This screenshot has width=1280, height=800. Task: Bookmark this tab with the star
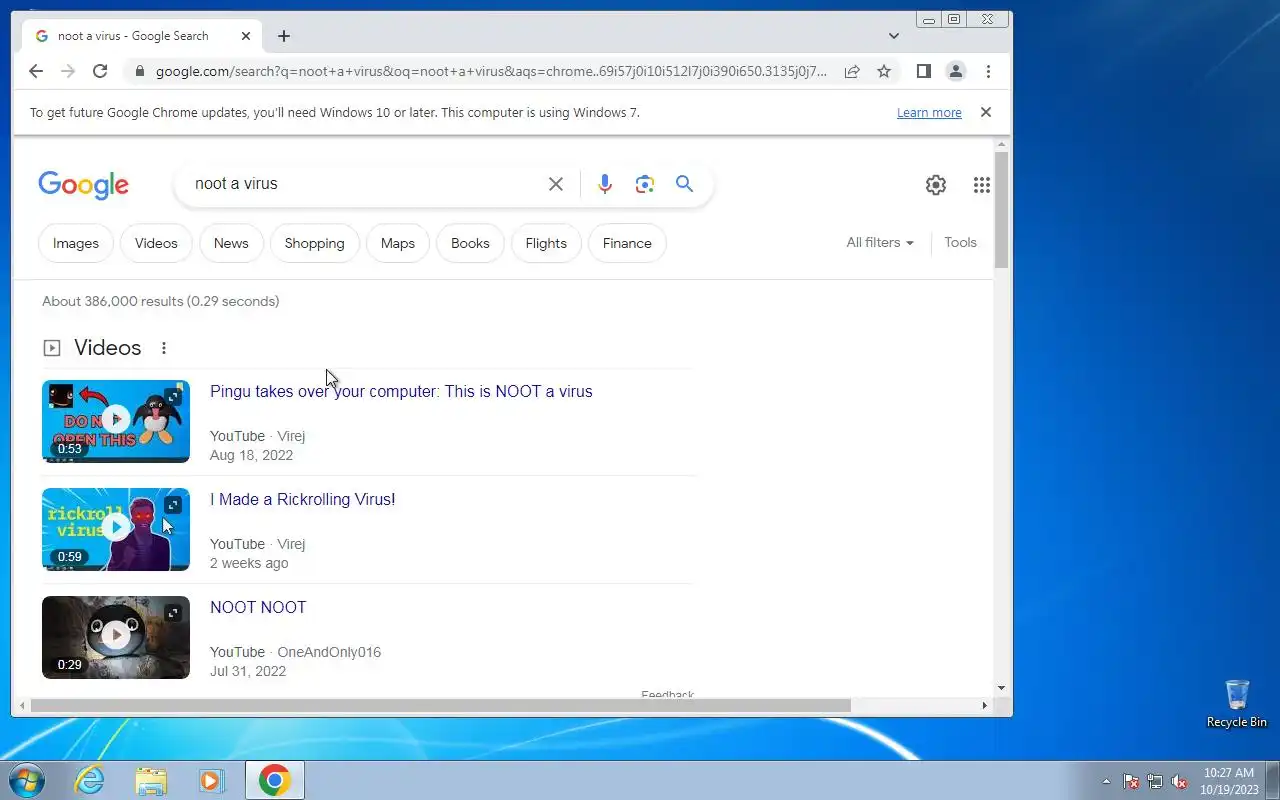[884, 71]
